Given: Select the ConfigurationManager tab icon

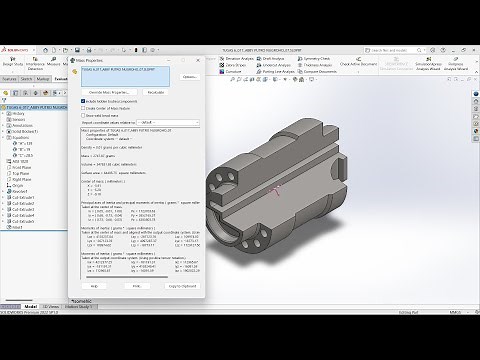Looking at the screenshot, I should (25, 93).
